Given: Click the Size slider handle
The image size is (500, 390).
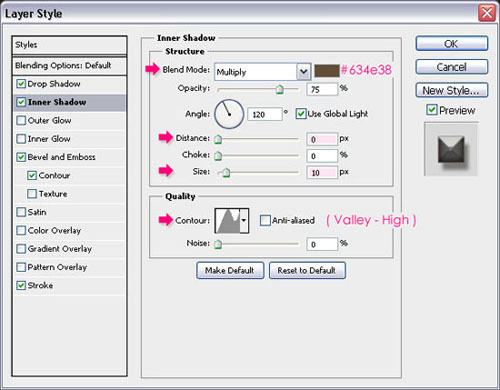Looking at the screenshot, I should [x=226, y=173].
